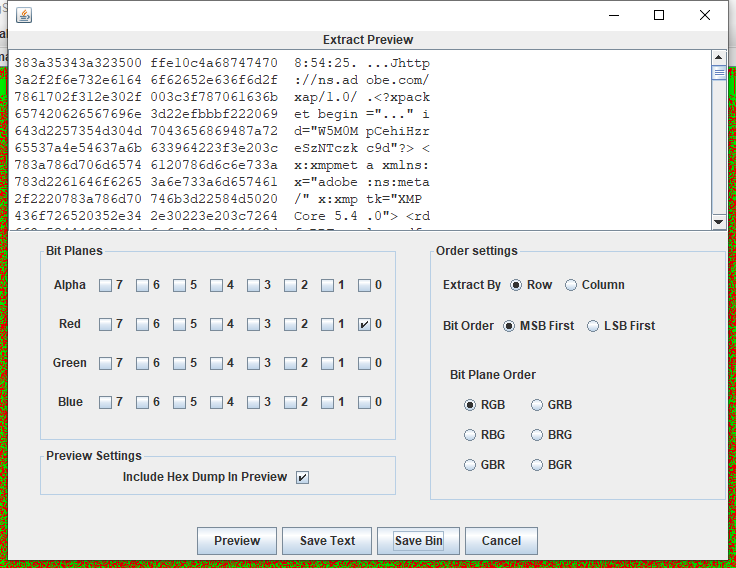Click preview text '://ns.ad obe.com/'
The height and width of the screenshot is (568, 736).
(x=361, y=80)
